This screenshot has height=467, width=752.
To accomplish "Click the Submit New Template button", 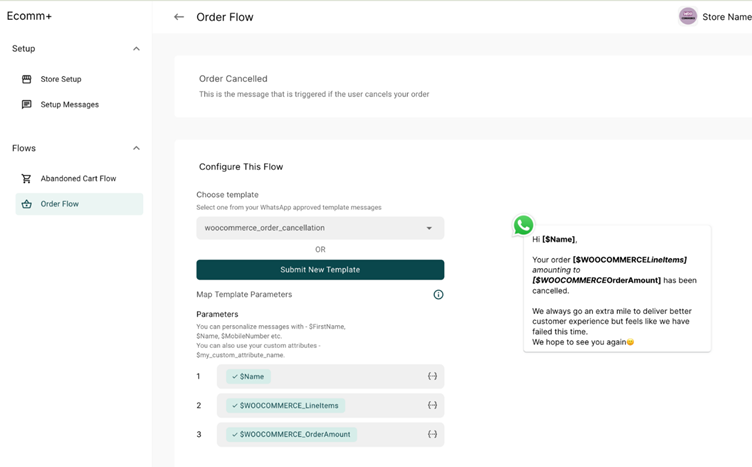I will point(320,269).
